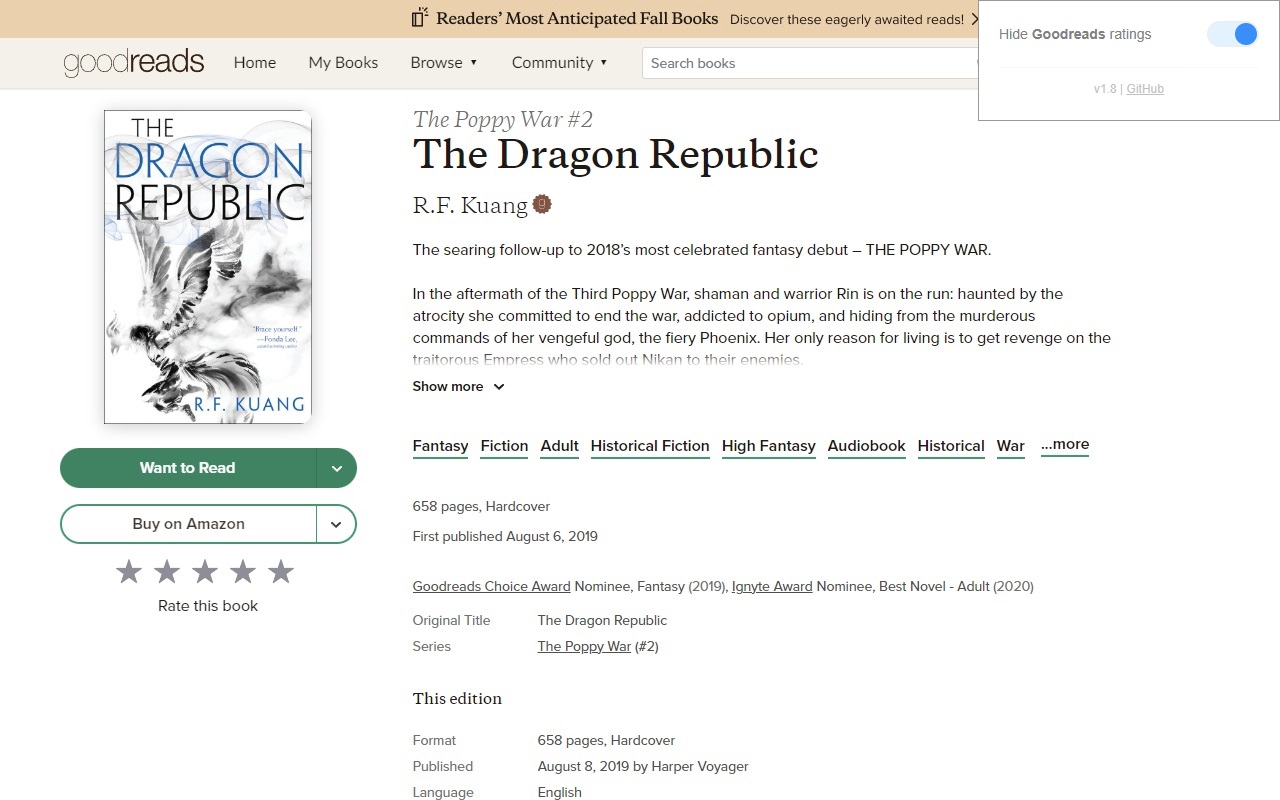Expand the description with Show more

[x=457, y=386]
